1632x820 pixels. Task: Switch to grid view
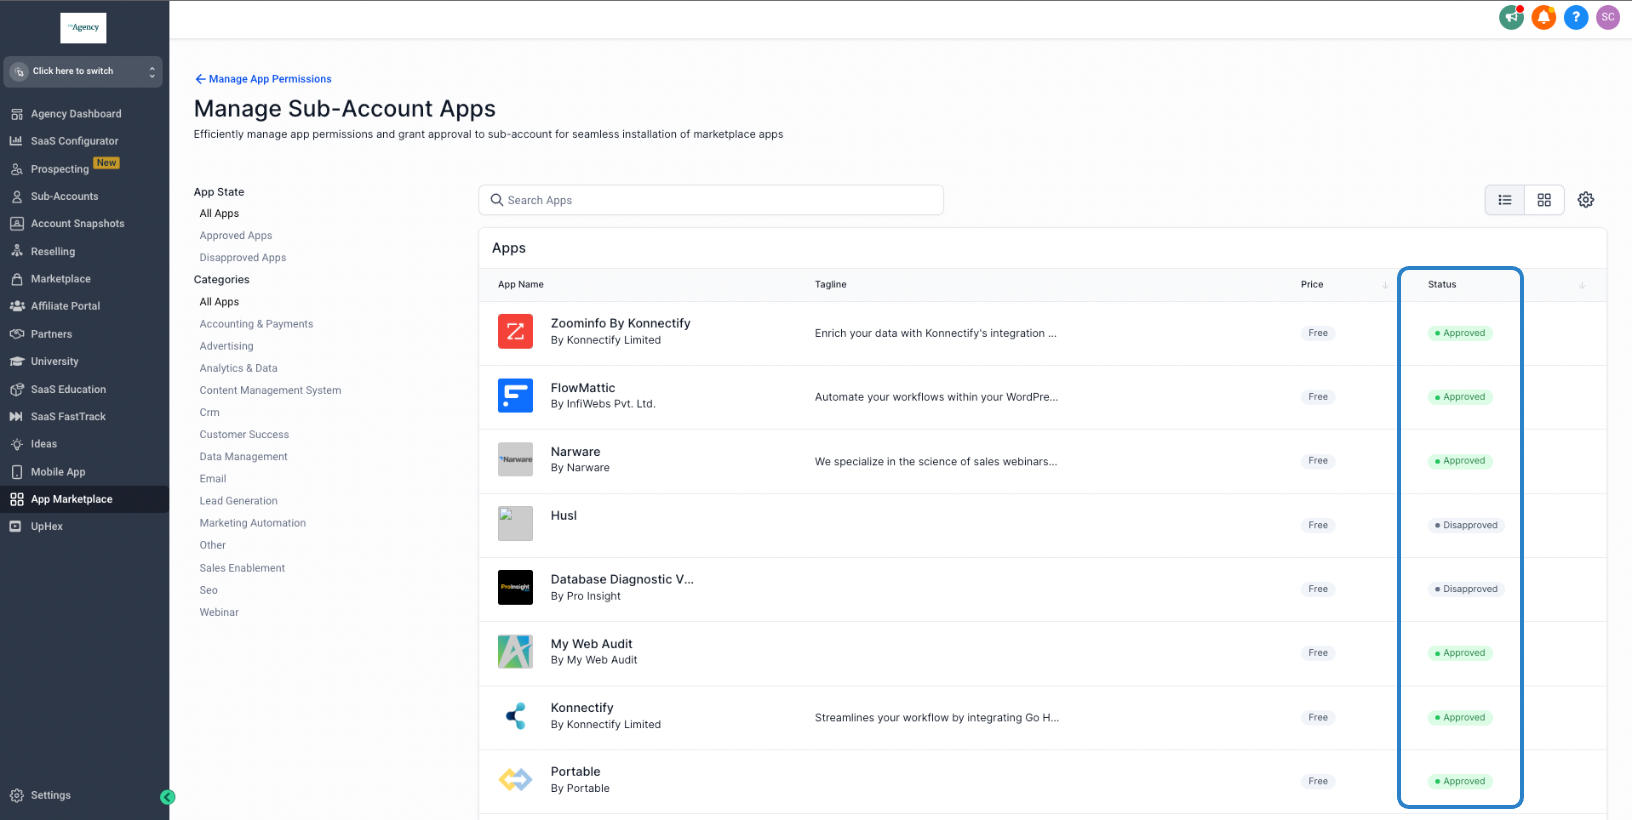pos(1544,200)
